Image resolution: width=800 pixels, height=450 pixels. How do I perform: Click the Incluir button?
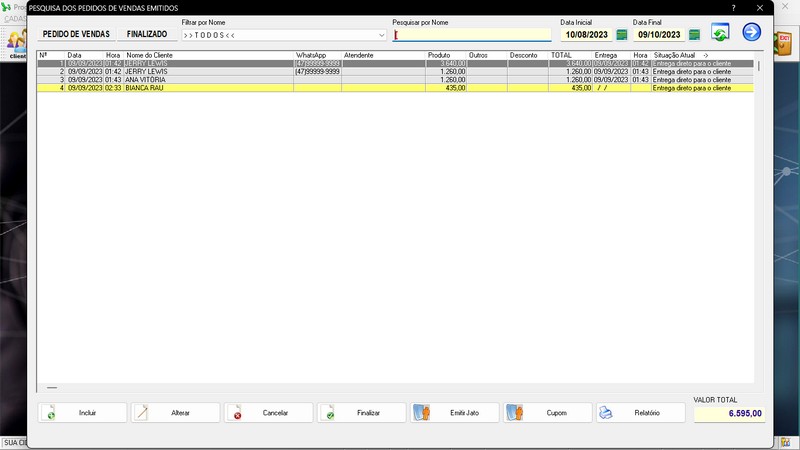point(82,413)
